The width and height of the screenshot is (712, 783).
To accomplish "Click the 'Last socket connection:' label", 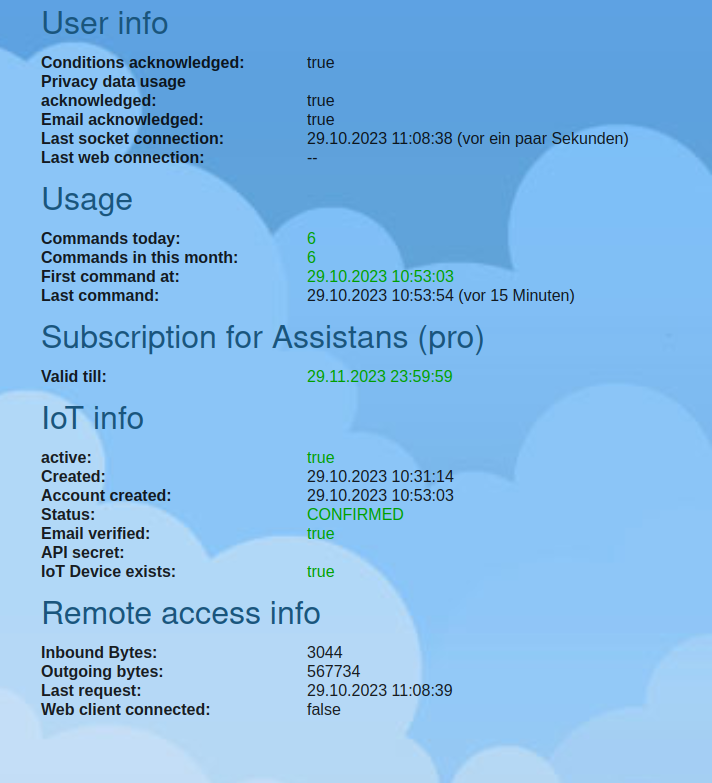I will (132, 139).
